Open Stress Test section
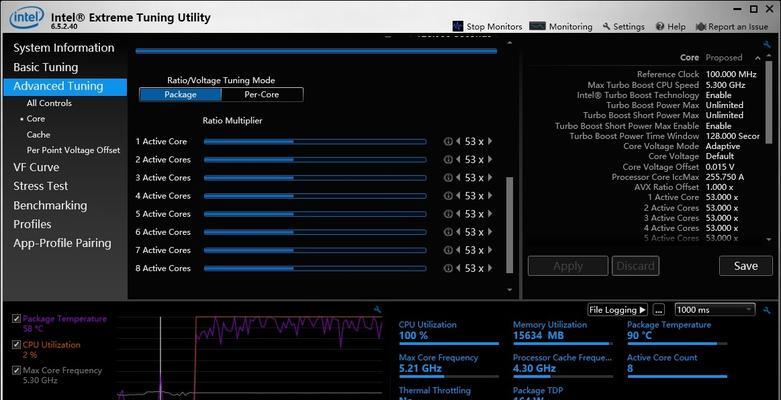781x400 pixels. tap(41, 186)
